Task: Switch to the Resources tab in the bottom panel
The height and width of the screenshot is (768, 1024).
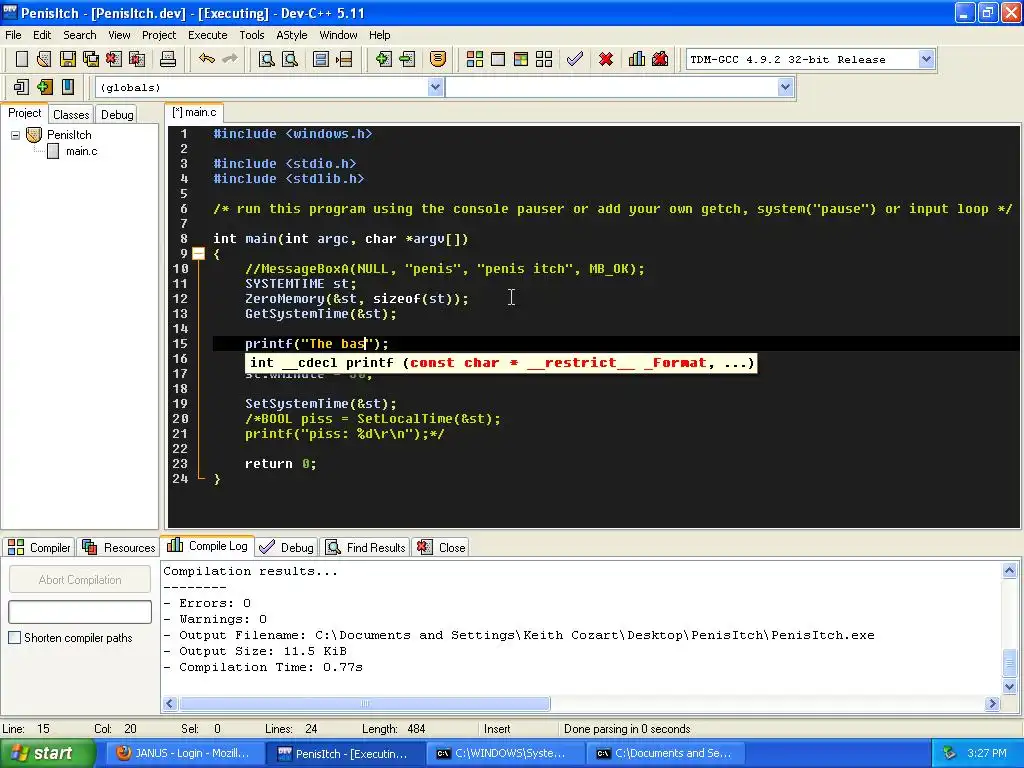Action: coord(119,547)
